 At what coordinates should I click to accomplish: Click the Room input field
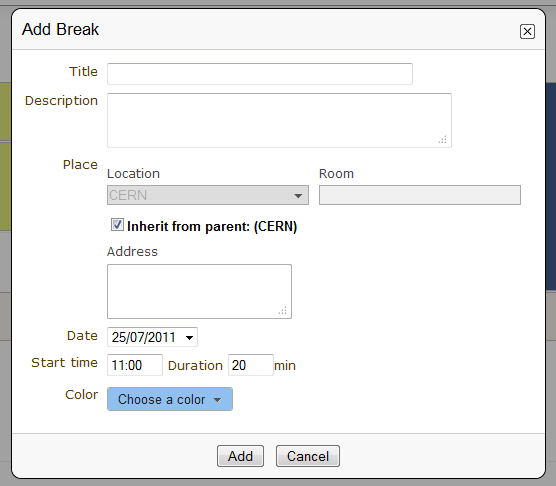pos(420,195)
